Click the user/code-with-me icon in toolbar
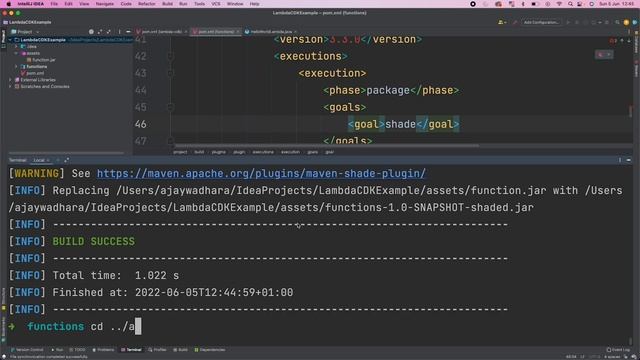The width and height of the screenshot is (640, 360). point(501,22)
